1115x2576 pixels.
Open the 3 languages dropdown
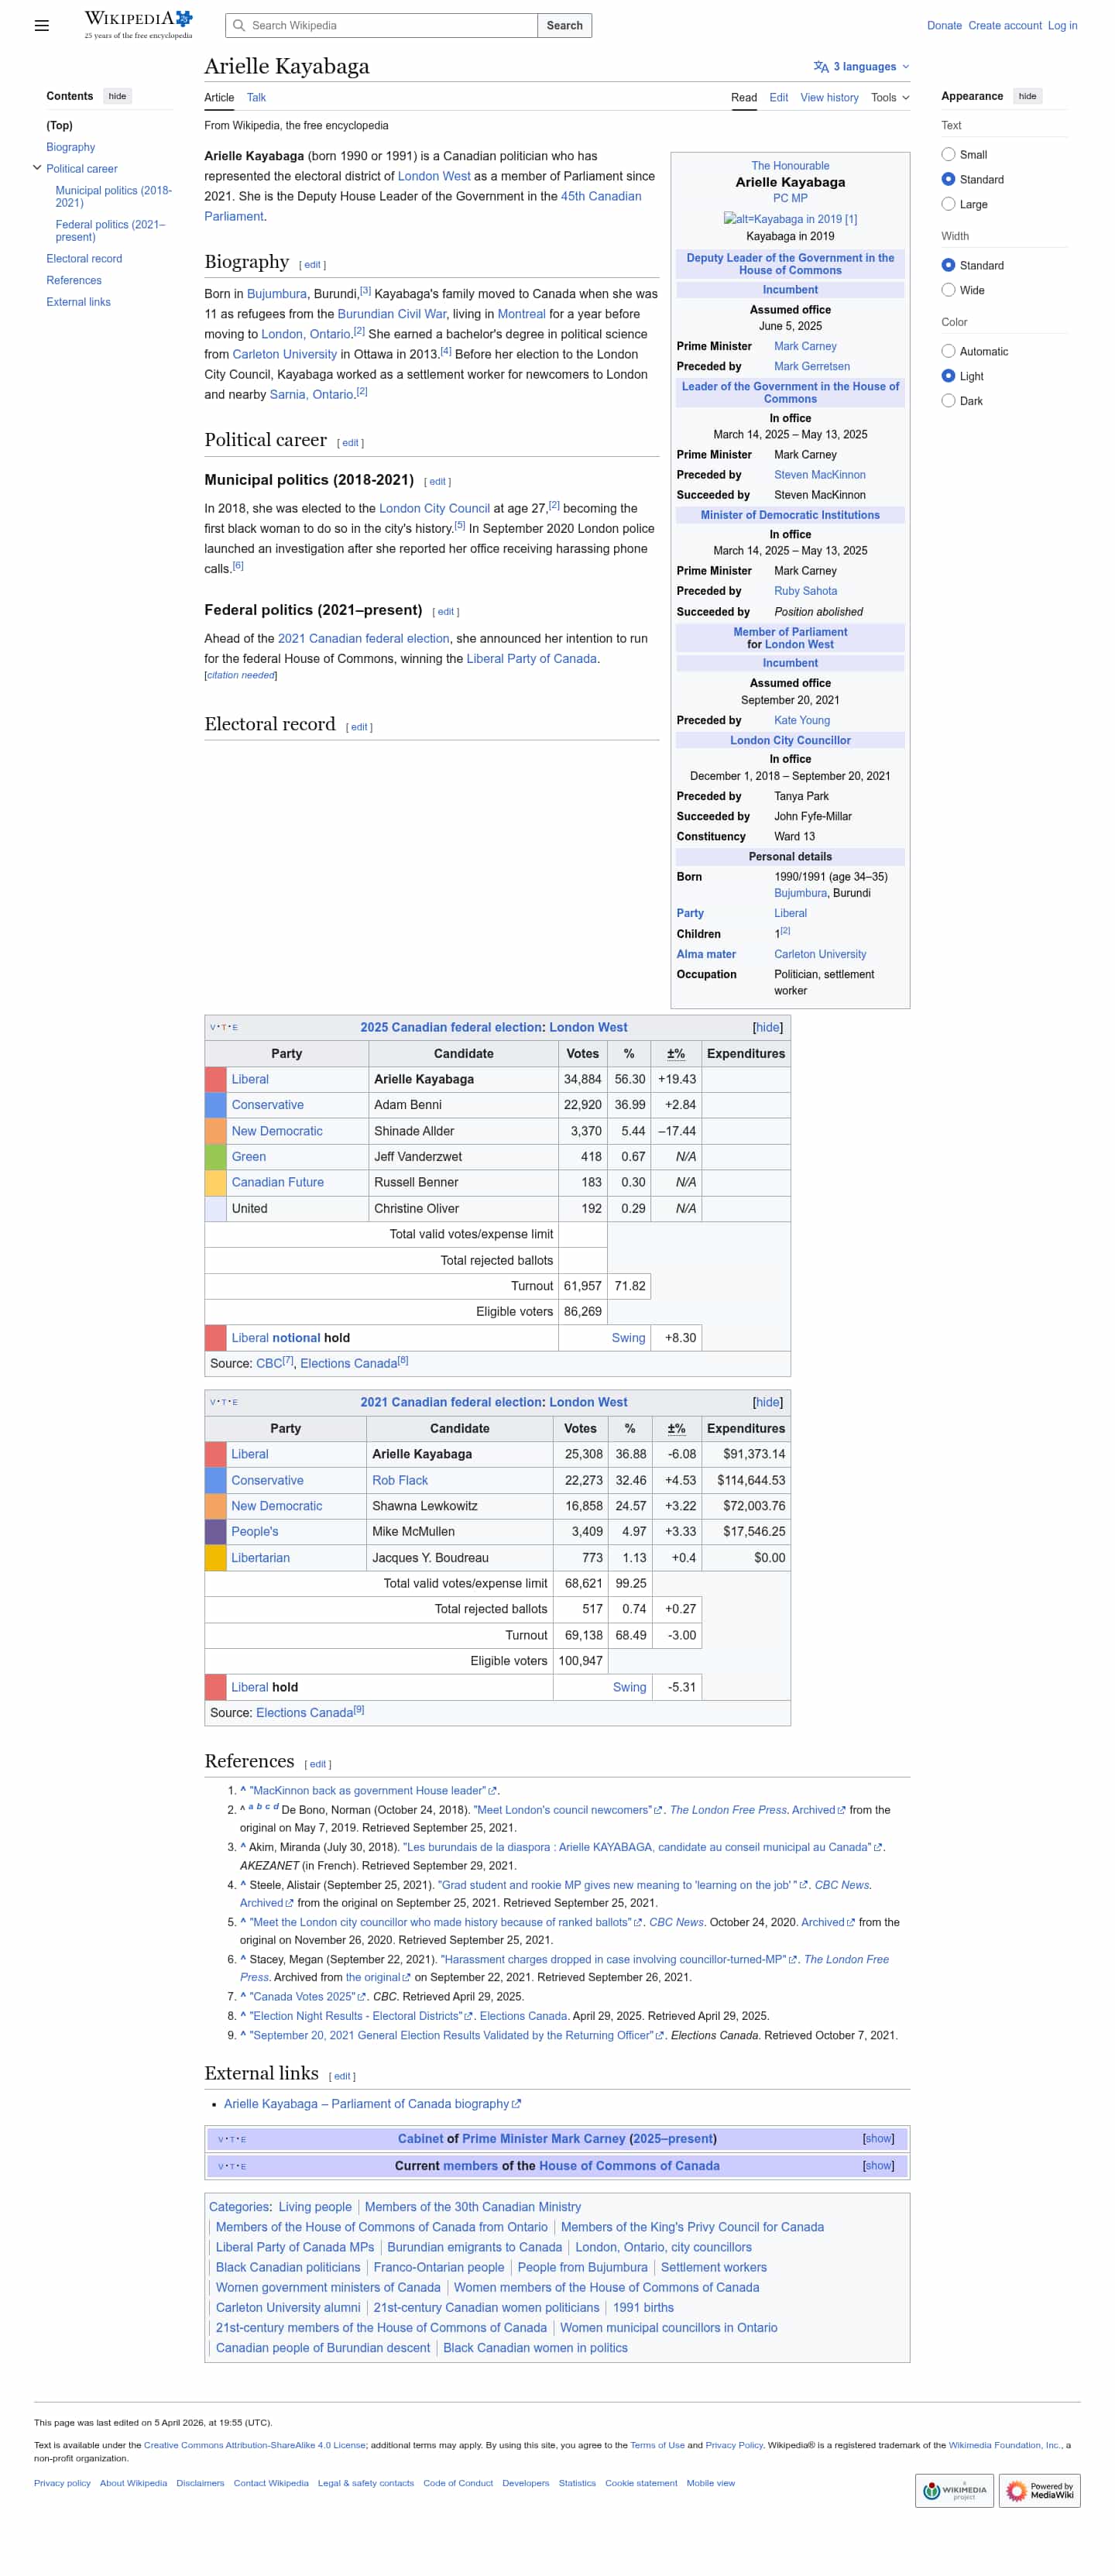[x=861, y=67]
